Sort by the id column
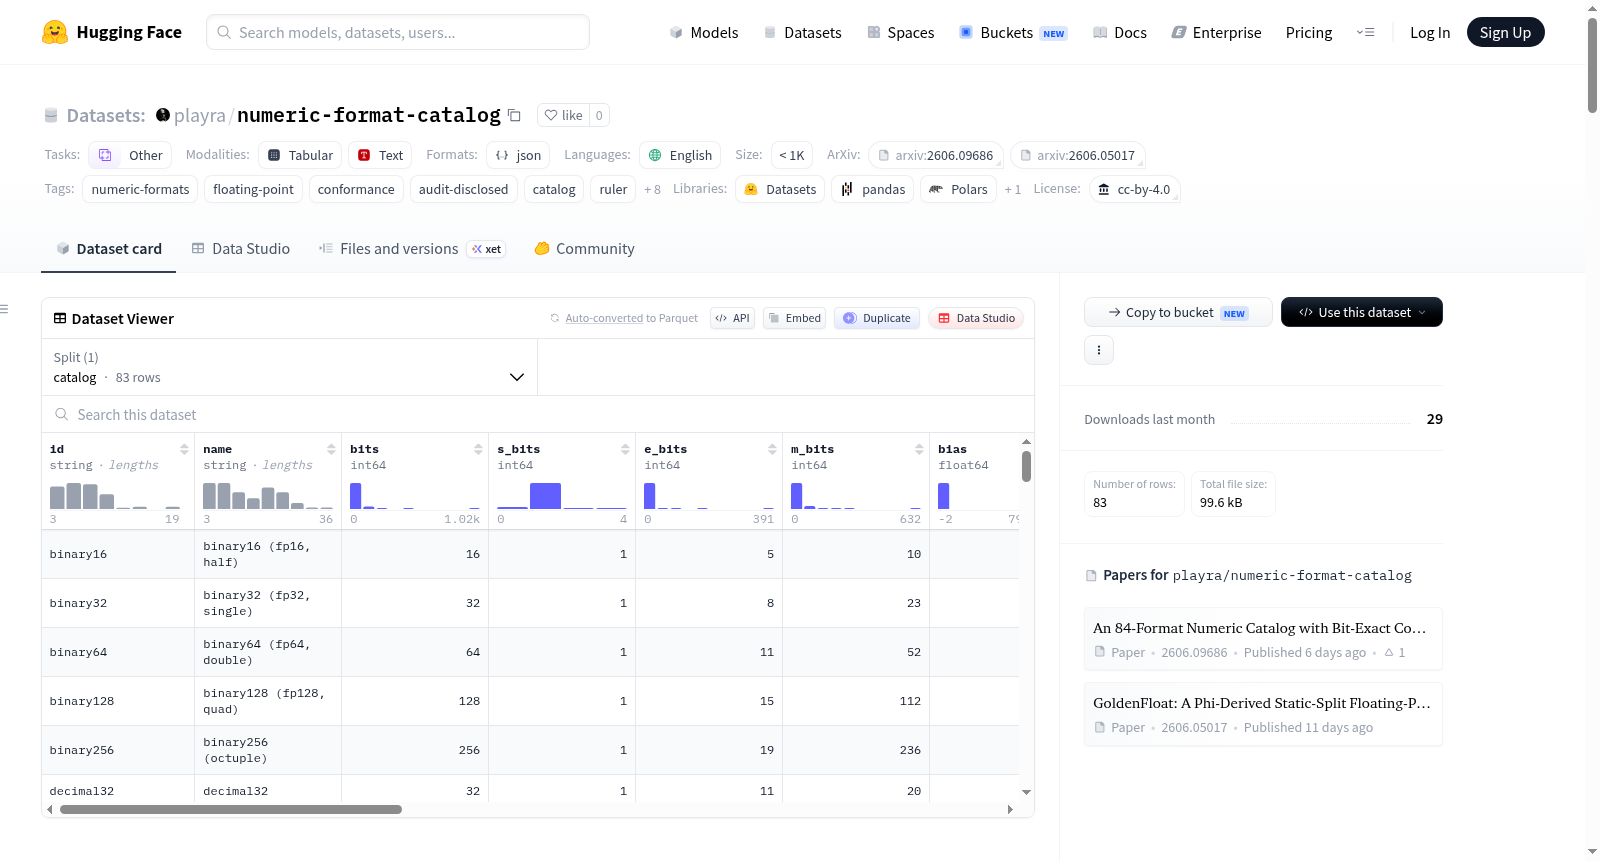The height and width of the screenshot is (861, 1600). pos(184,449)
